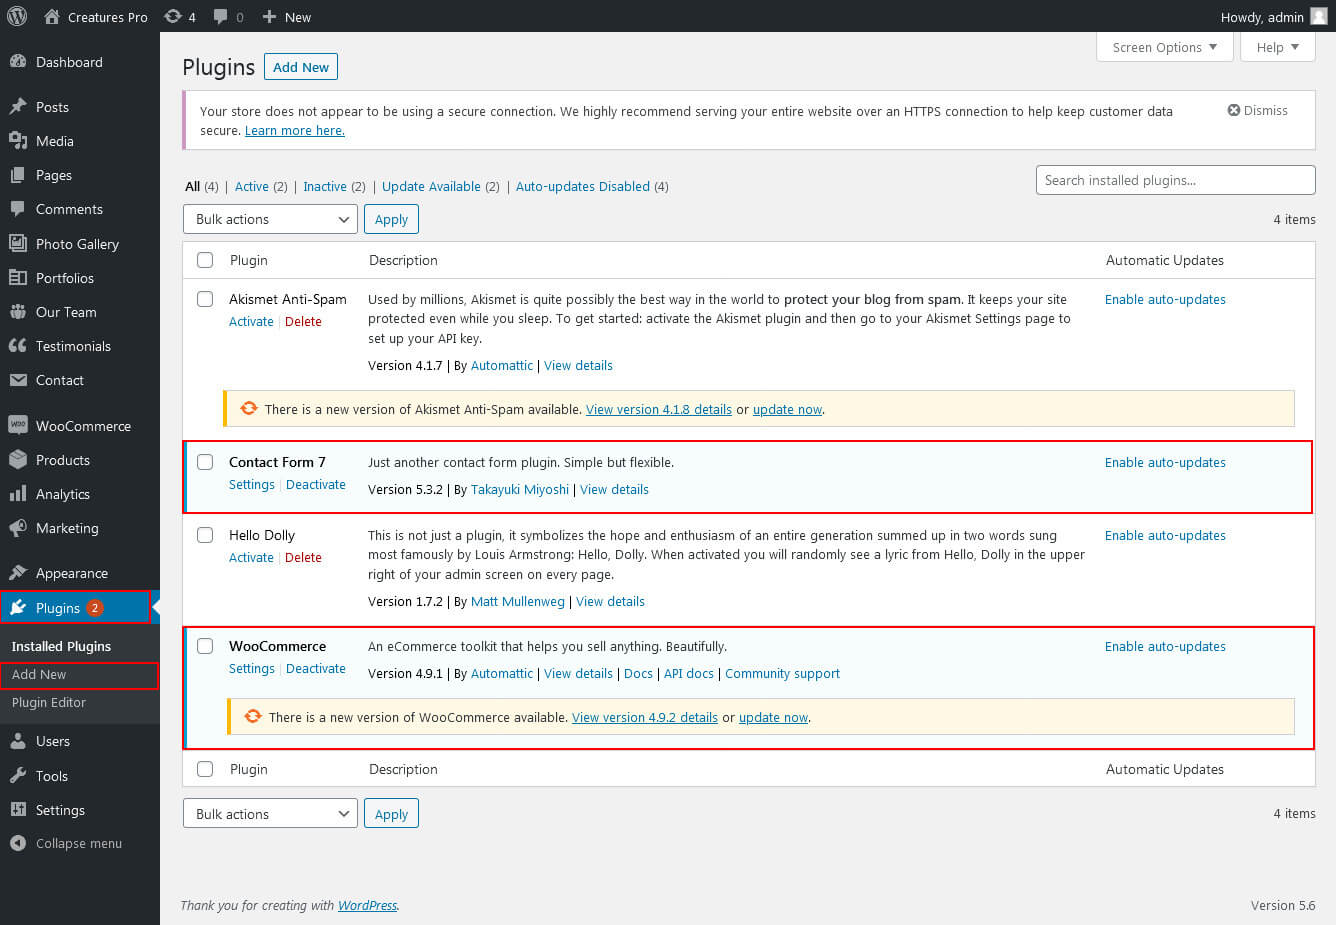Check the Akismet Anti-Spam checkbox
This screenshot has width=1336, height=925.
point(205,299)
